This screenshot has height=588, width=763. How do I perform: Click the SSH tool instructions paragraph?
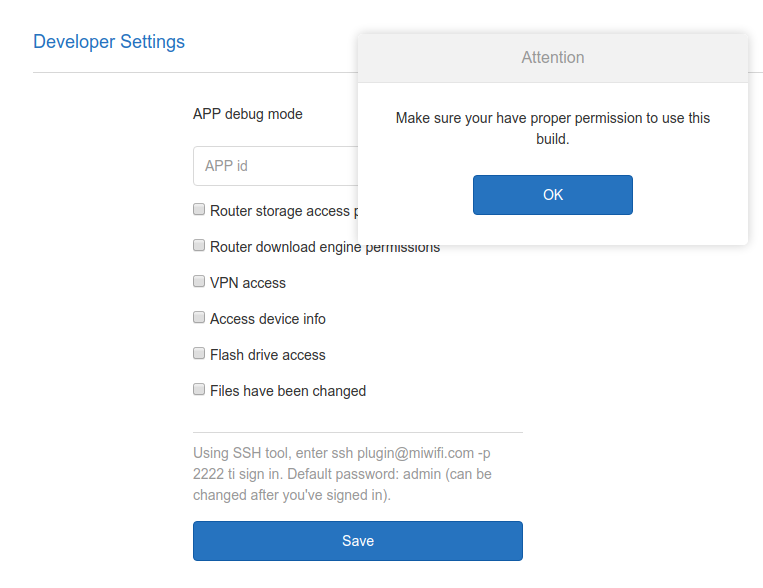pos(342,474)
